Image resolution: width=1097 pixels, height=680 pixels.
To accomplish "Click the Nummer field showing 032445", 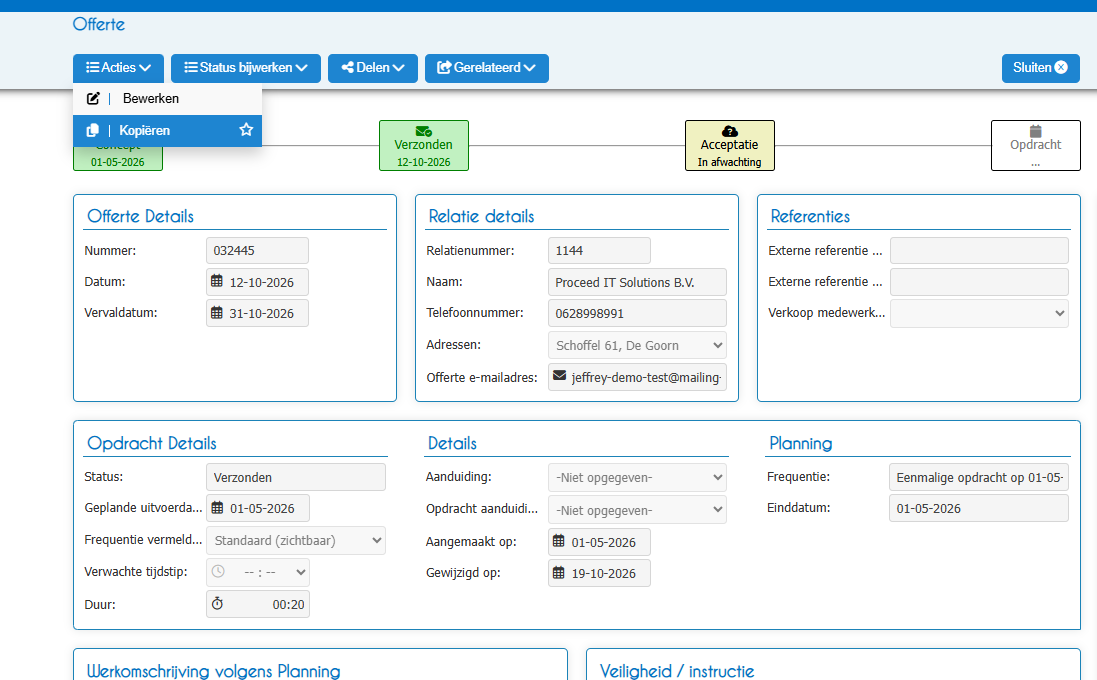I will coord(257,250).
